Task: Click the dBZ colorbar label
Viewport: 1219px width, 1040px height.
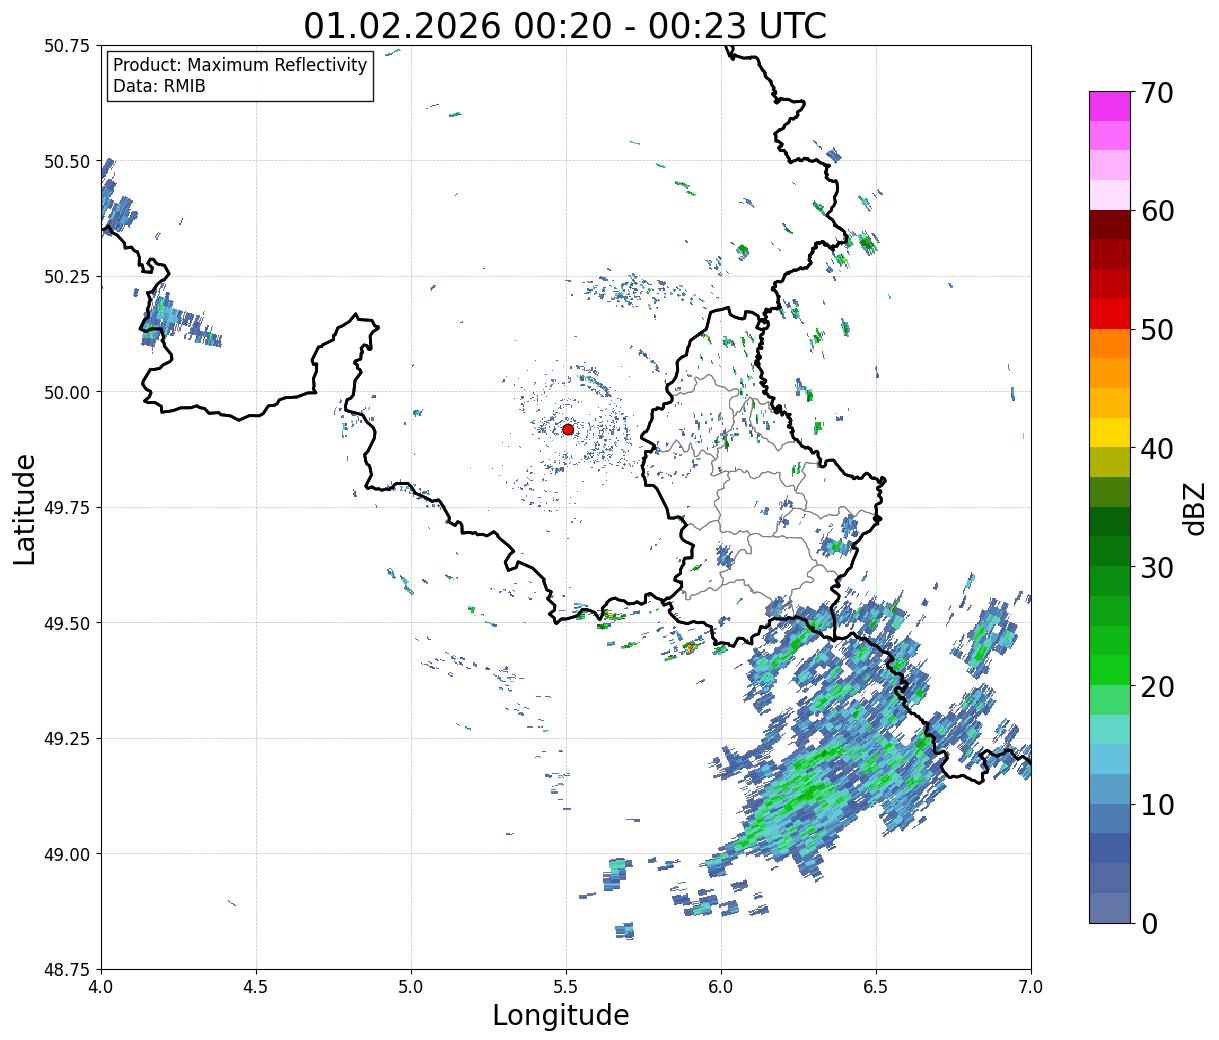Action: [1194, 507]
